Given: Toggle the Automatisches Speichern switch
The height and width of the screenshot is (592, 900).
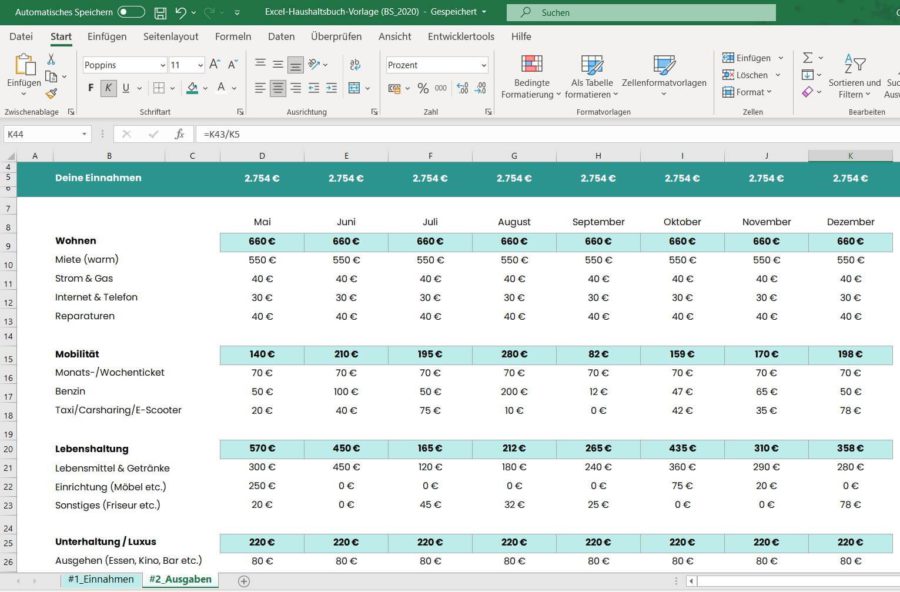Looking at the screenshot, I should (x=131, y=12).
